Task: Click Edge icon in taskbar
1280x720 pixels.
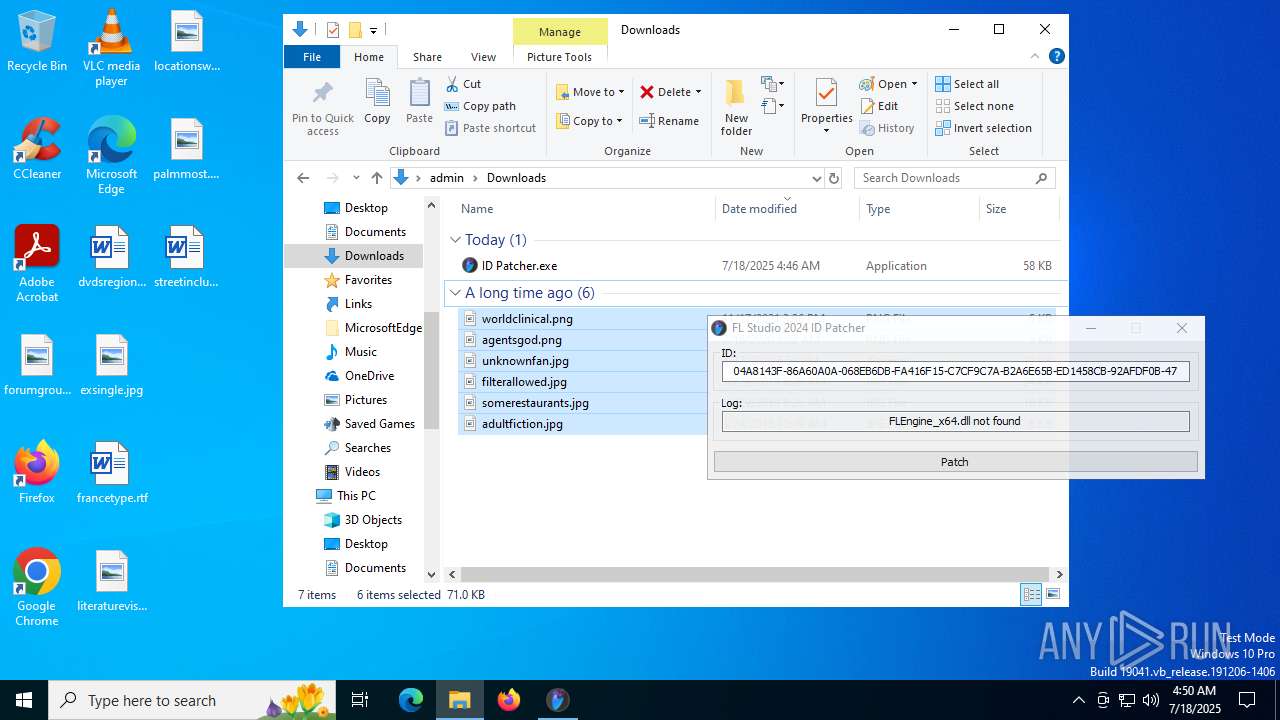Action: pos(411,700)
